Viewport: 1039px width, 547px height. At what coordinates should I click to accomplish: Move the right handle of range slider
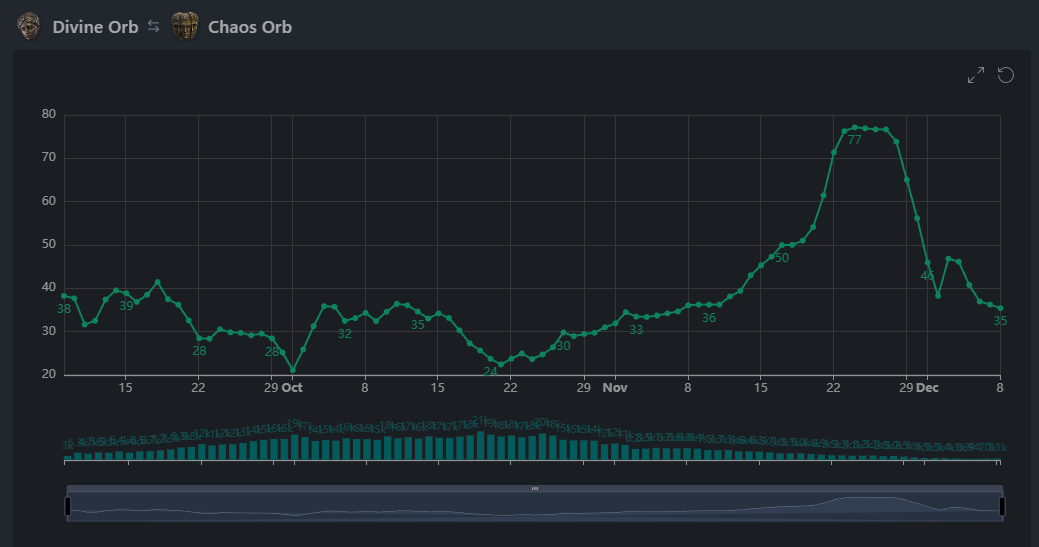click(1002, 506)
